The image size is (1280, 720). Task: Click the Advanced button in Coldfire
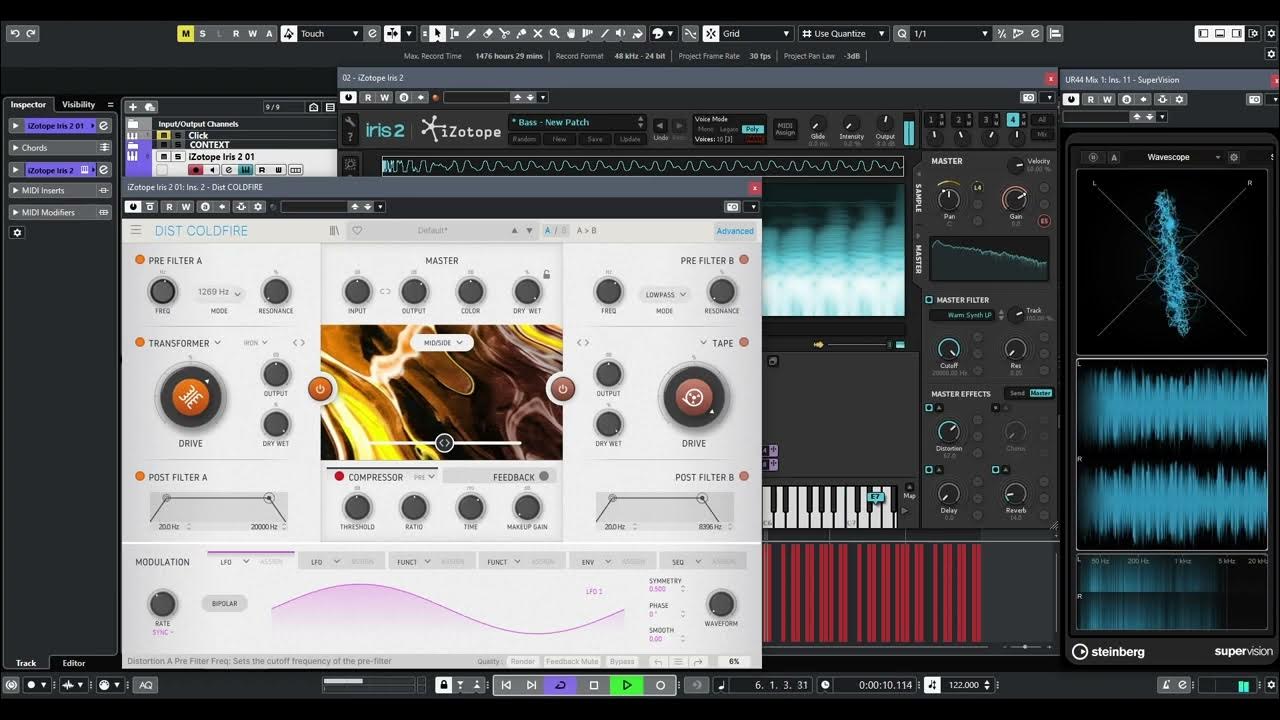click(x=735, y=231)
